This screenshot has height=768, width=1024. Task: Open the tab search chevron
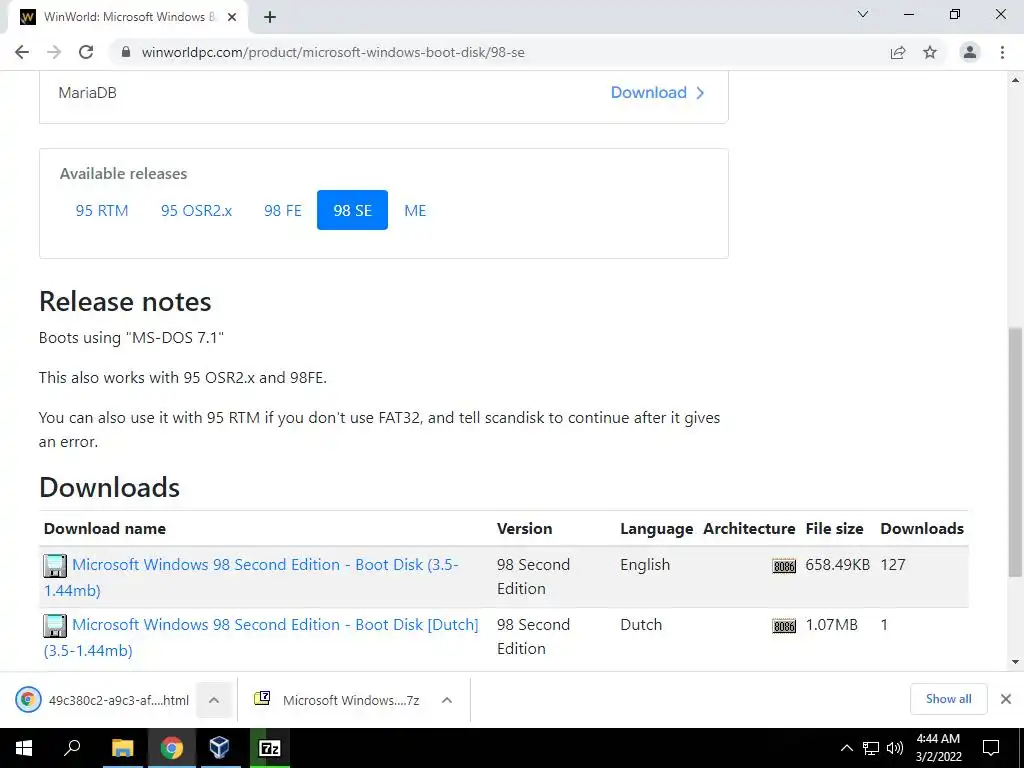click(863, 14)
